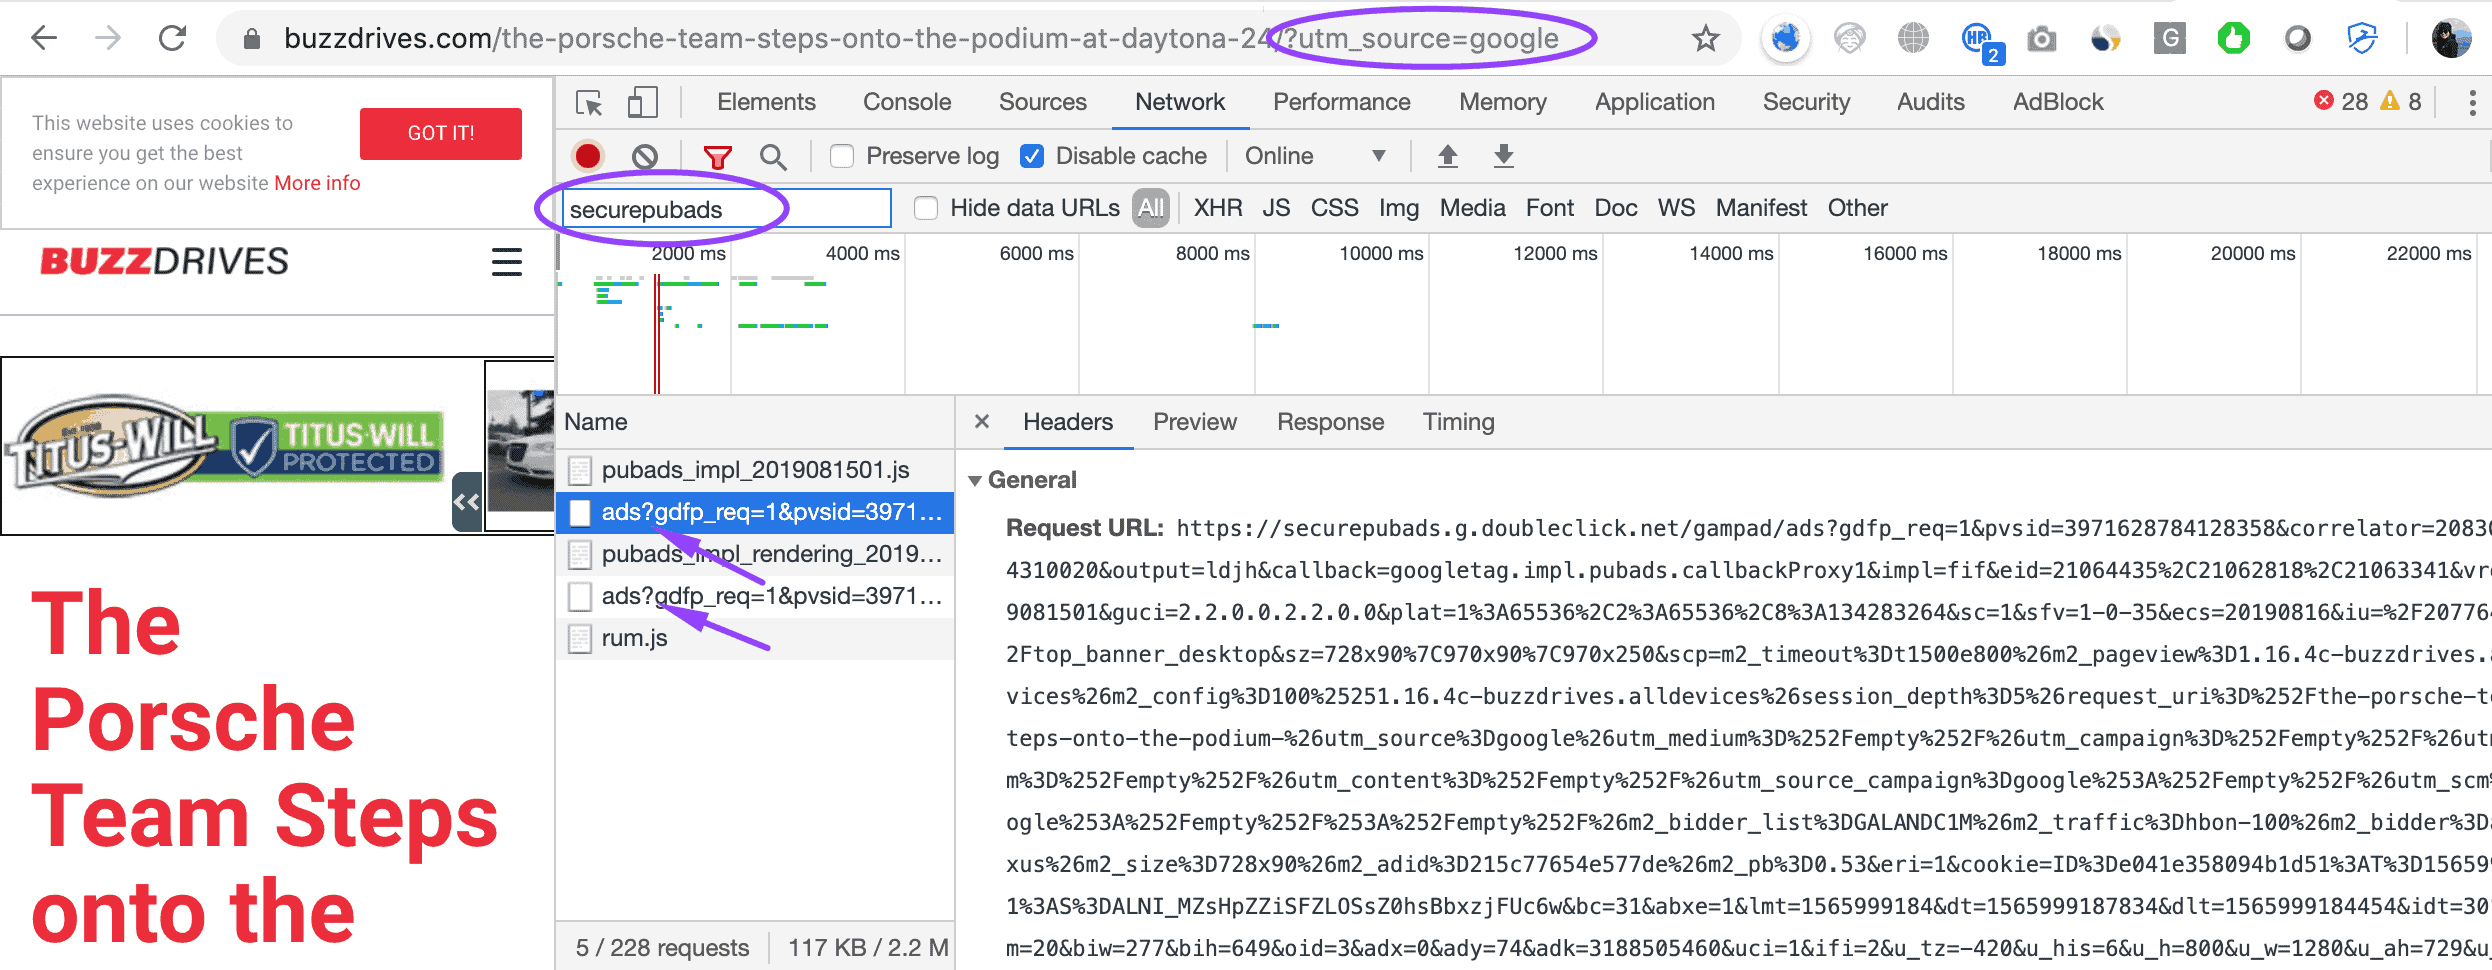This screenshot has height=970, width=2492.
Task: Open the blue shield extension icon
Action: (x=2361, y=39)
